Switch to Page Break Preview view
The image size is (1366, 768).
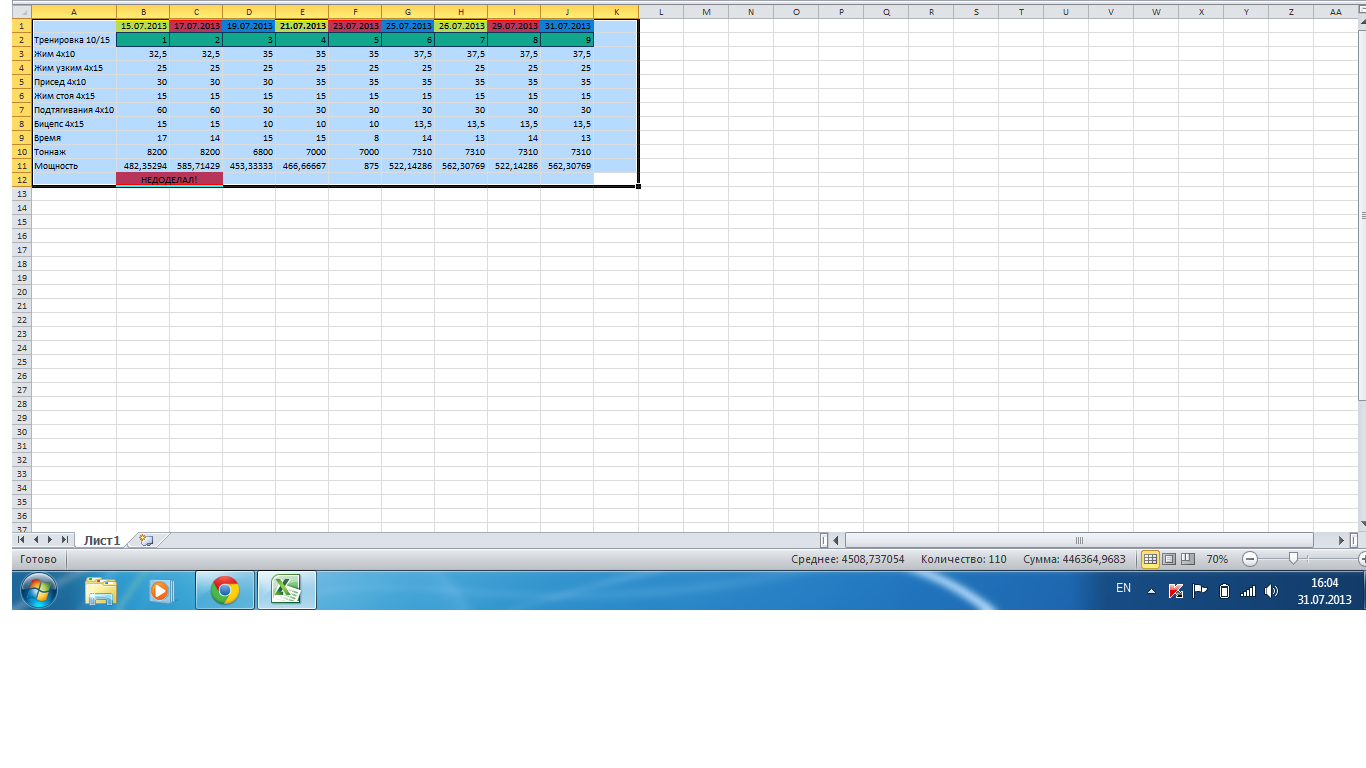[x=1187, y=559]
